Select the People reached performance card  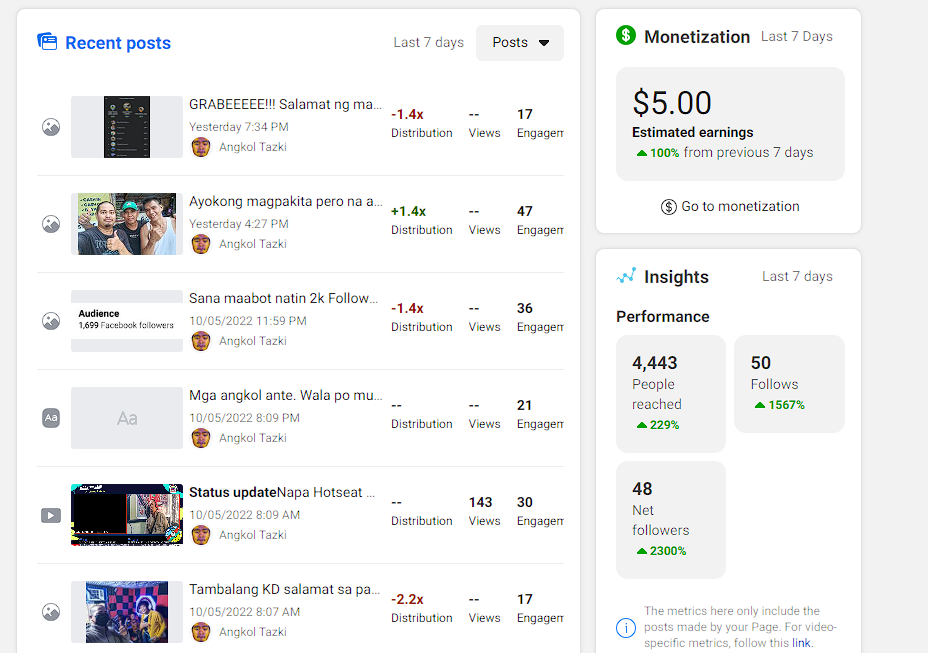coord(670,393)
